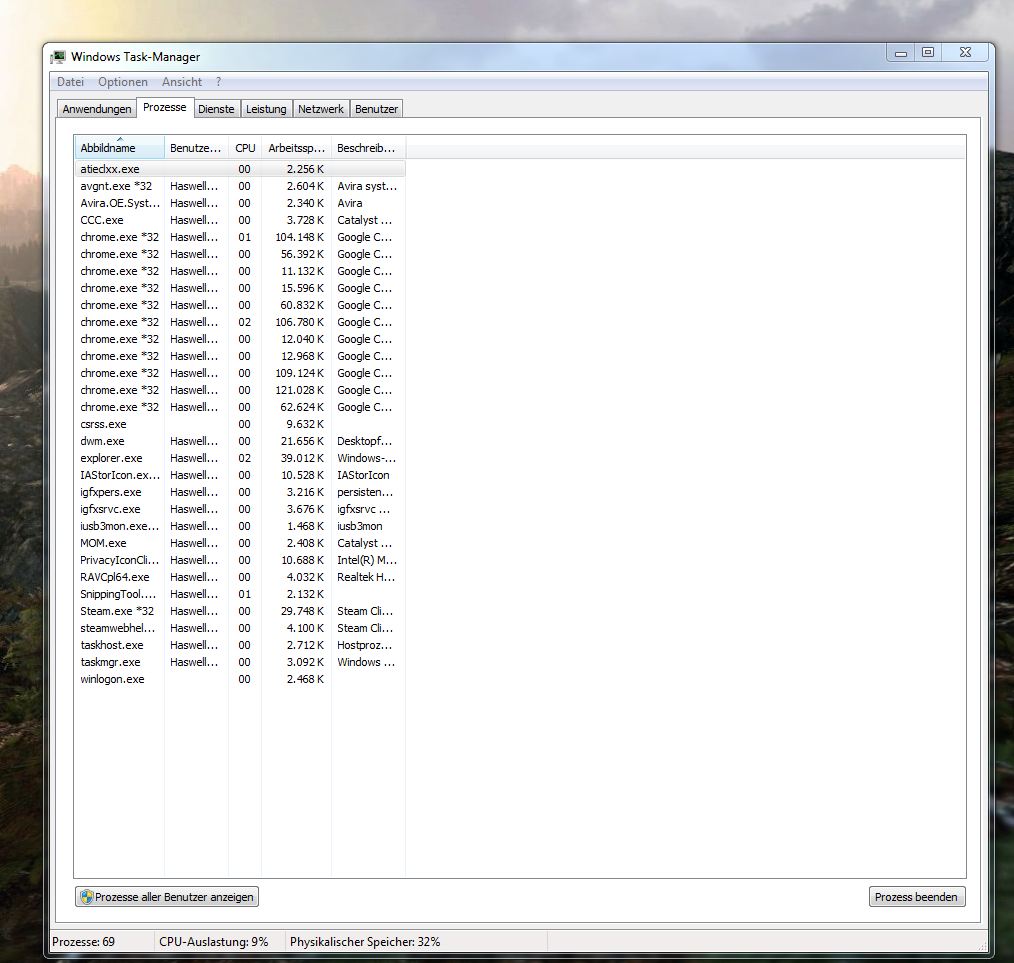Image resolution: width=1014 pixels, height=963 pixels.
Task: Switch to the Anwendungen tab
Action: click(97, 109)
